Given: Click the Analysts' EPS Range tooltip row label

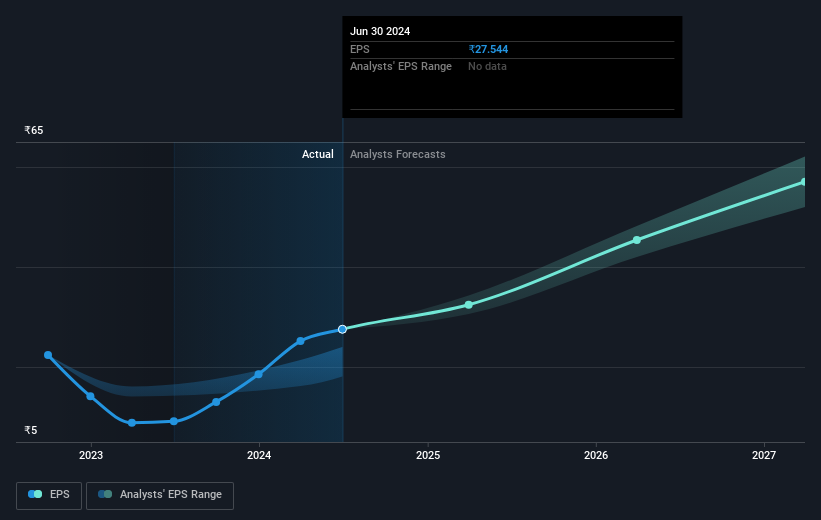Looking at the screenshot, I should [401, 67].
